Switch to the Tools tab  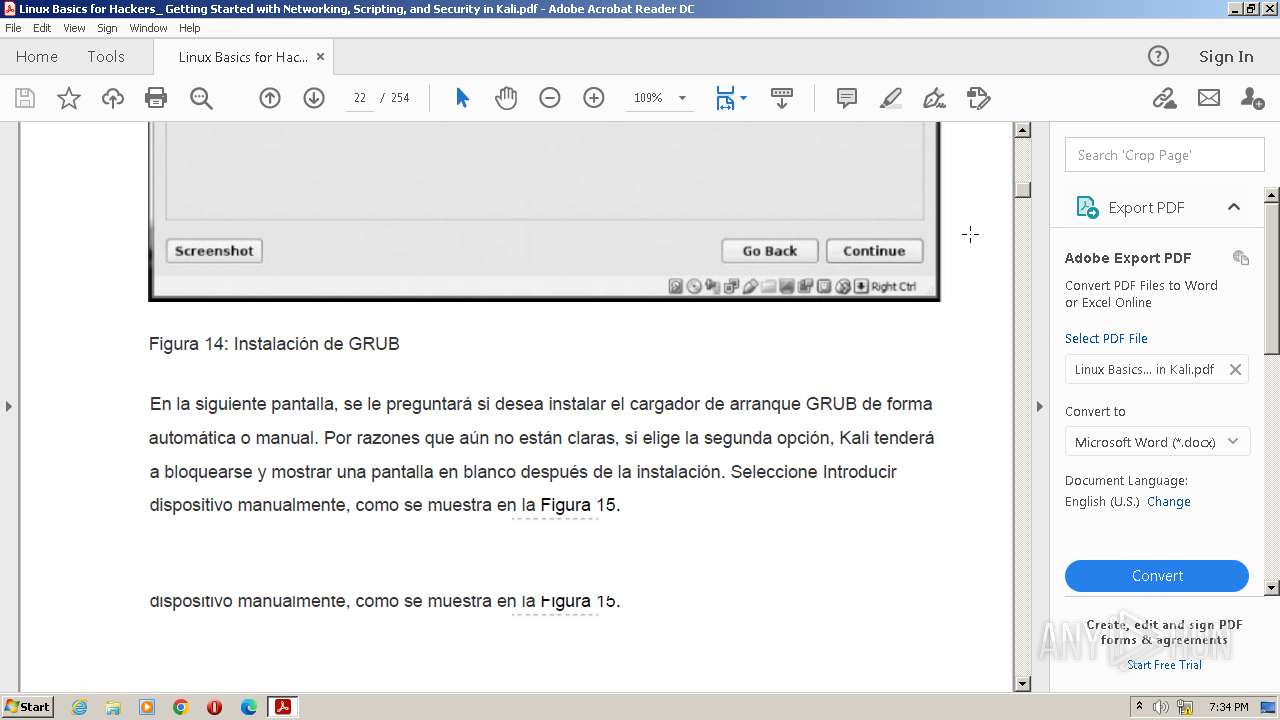(106, 57)
